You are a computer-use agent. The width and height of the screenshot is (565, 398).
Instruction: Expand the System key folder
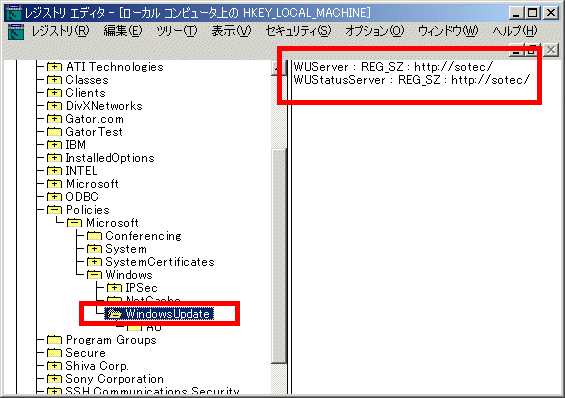click(94, 249)
